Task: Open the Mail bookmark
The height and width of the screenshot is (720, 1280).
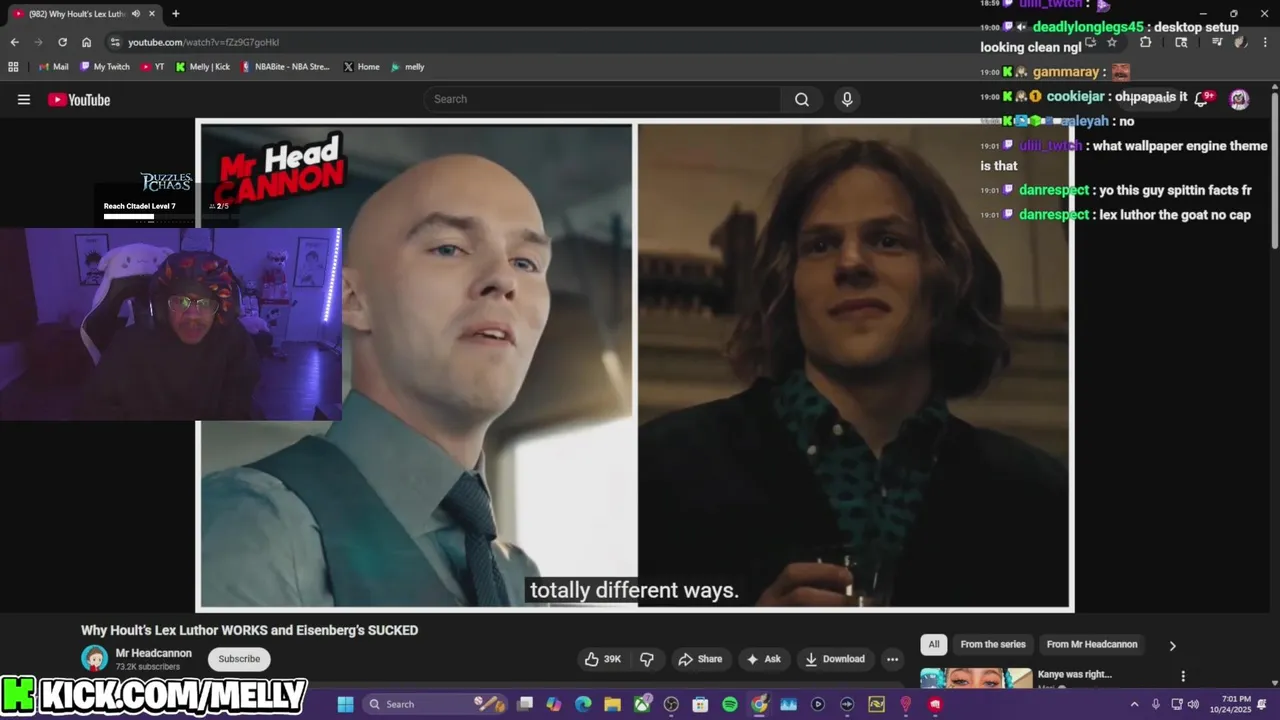Action: 53,67
